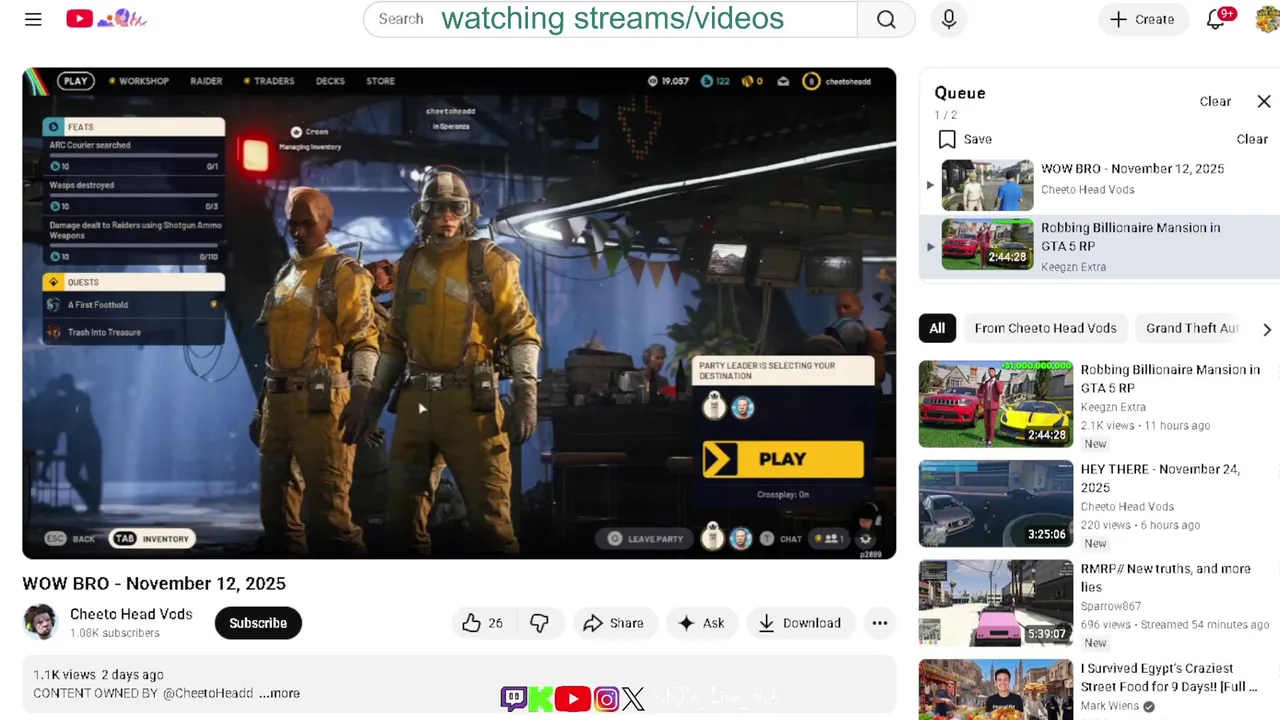
Task: Open Sparrow867 channel link
Action: (x=1110, y=606)
